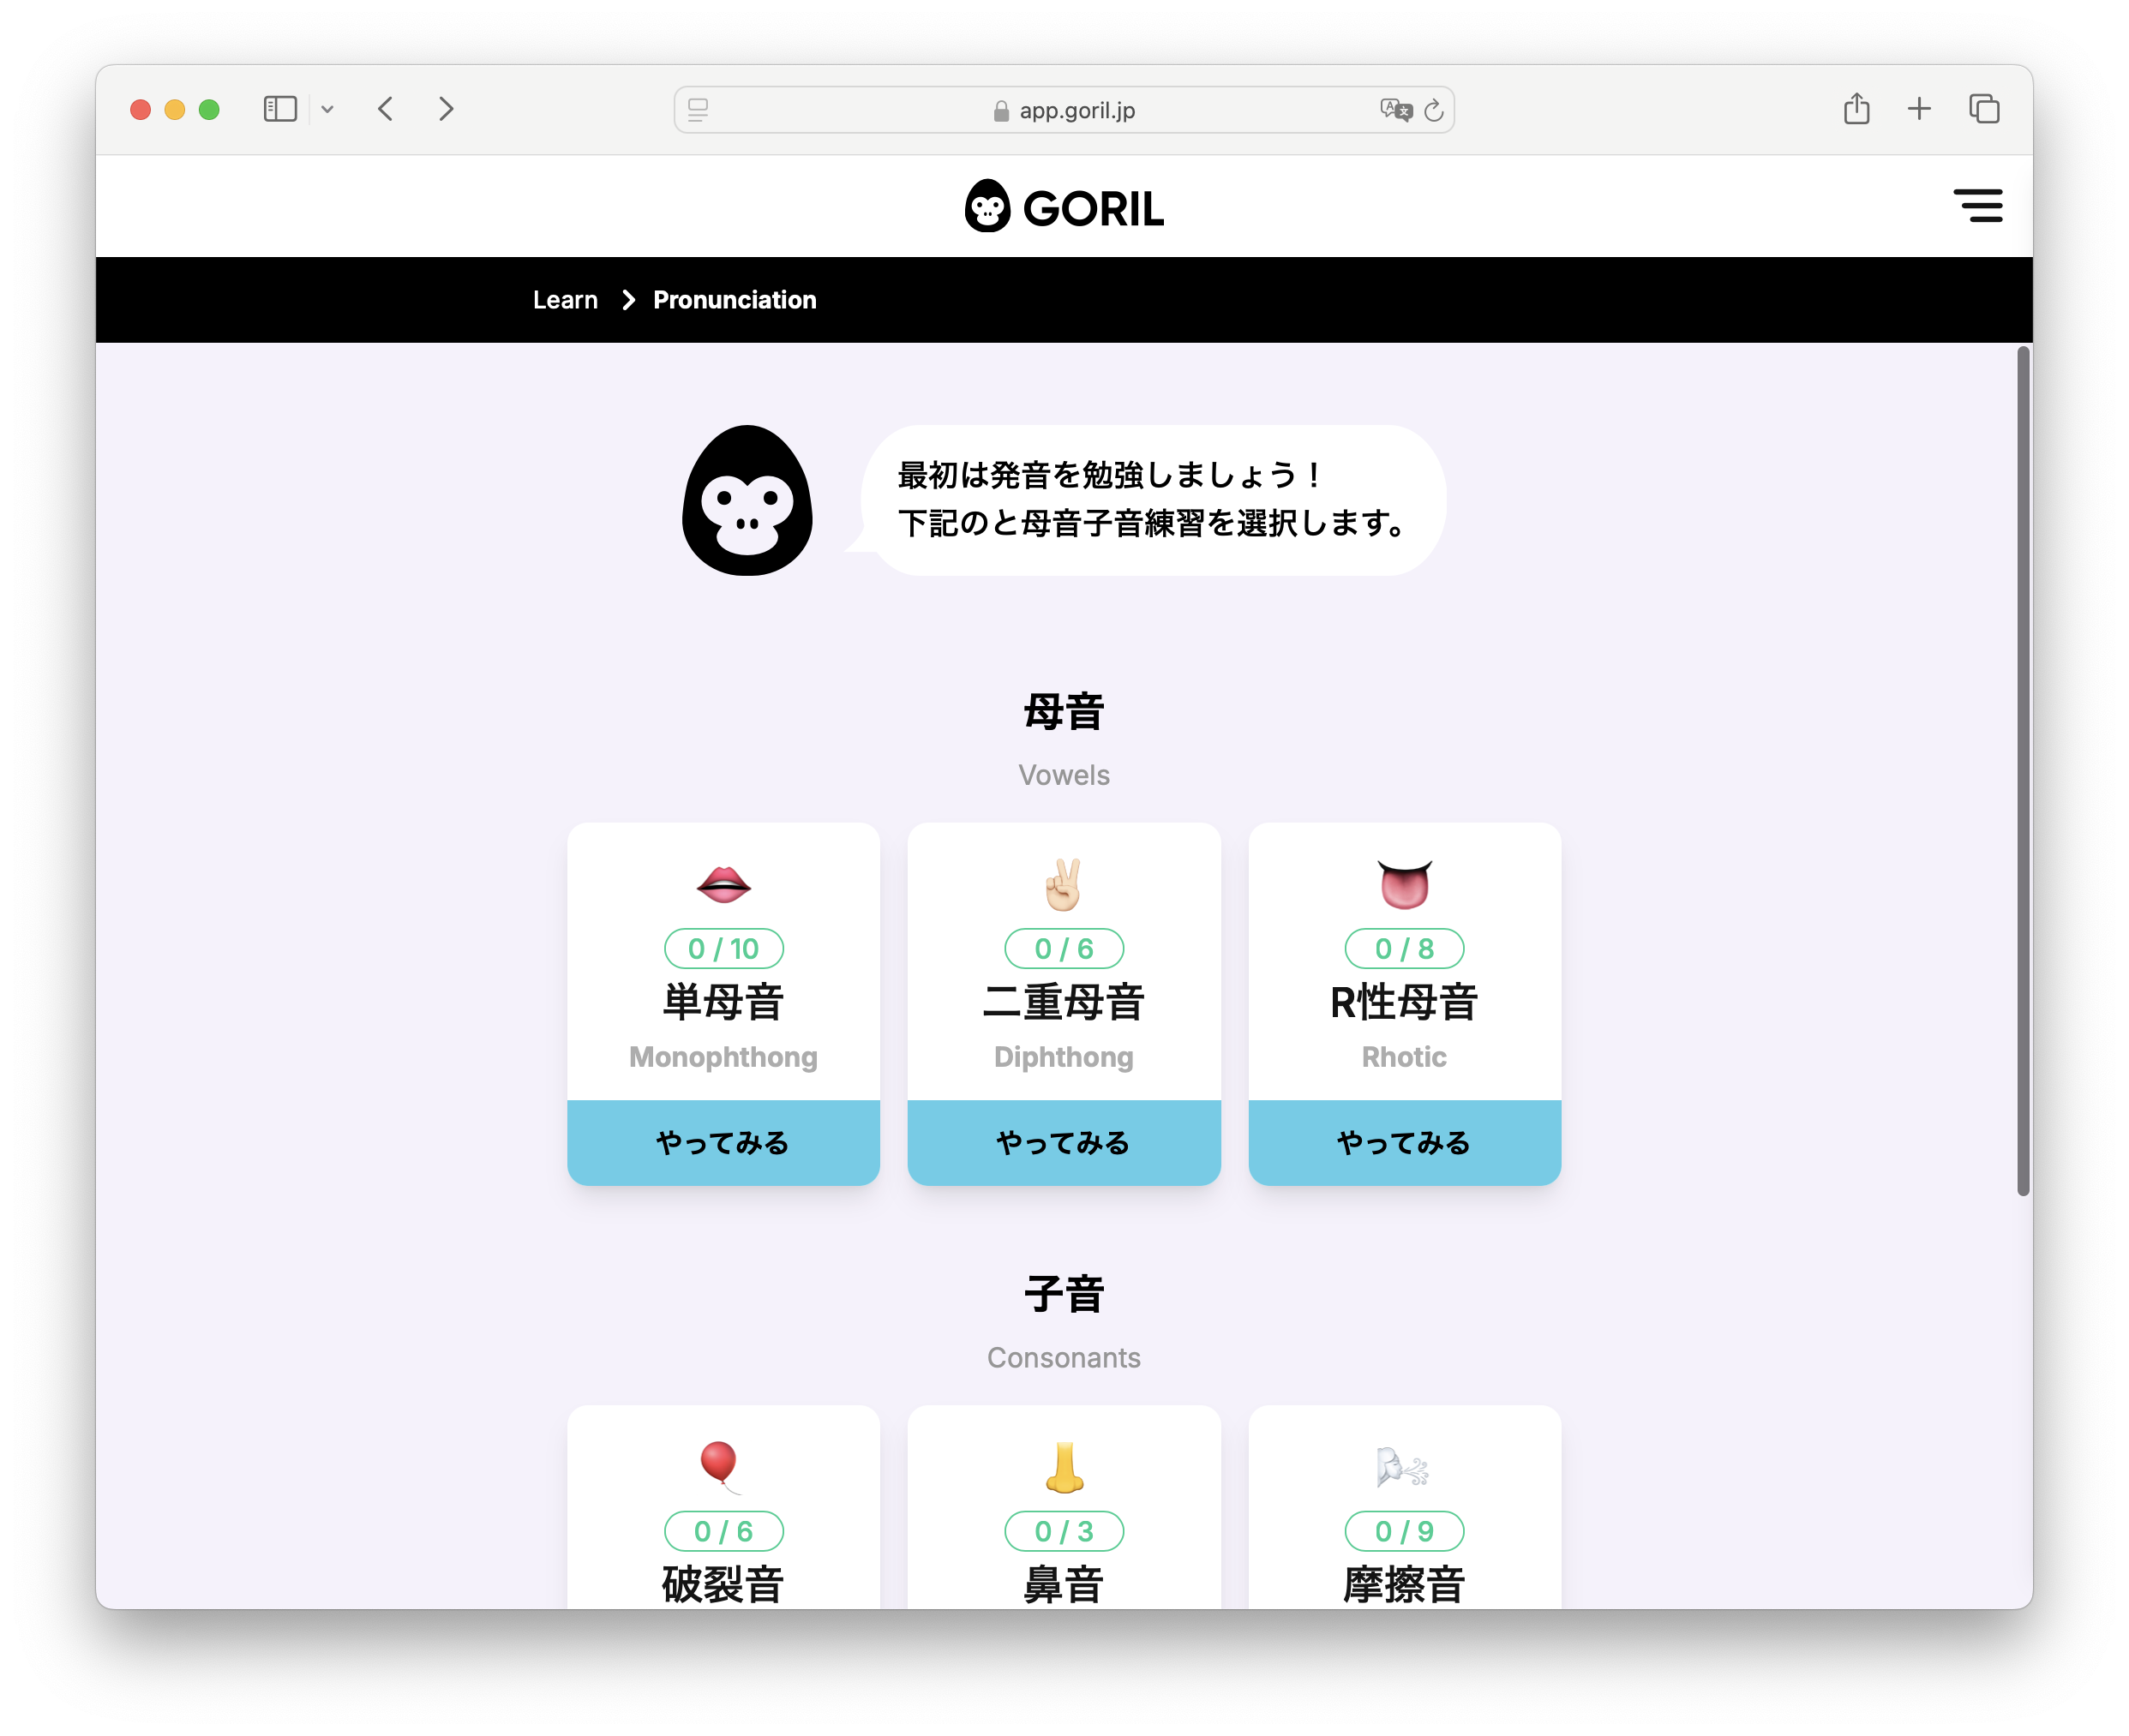Click the translate page icon
Screen dimensions: 2129x1736
click(x=1395, y=110)
